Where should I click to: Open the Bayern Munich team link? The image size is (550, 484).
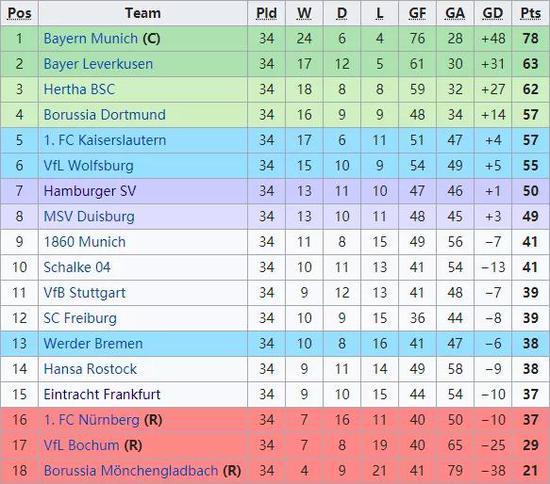(x=90, y=39)
